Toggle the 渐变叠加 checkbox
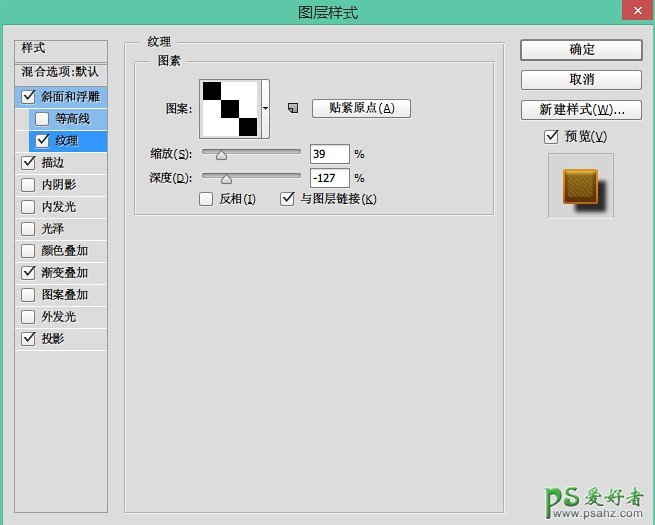The width and height of the screenshot is (655, 525). coord(28,273)
